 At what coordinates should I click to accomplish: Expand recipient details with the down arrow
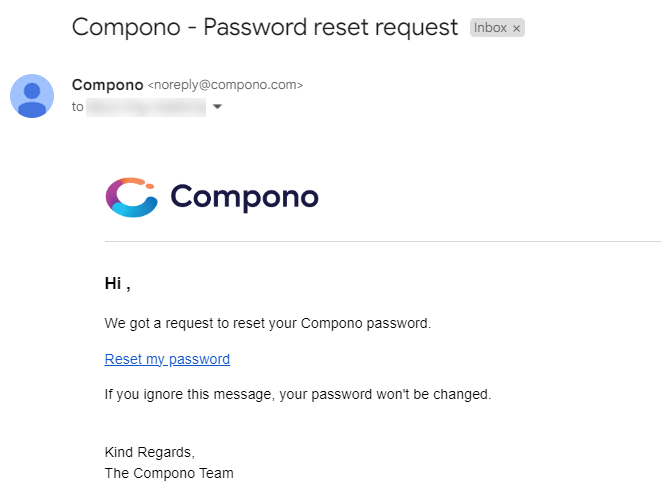point(217,107)
